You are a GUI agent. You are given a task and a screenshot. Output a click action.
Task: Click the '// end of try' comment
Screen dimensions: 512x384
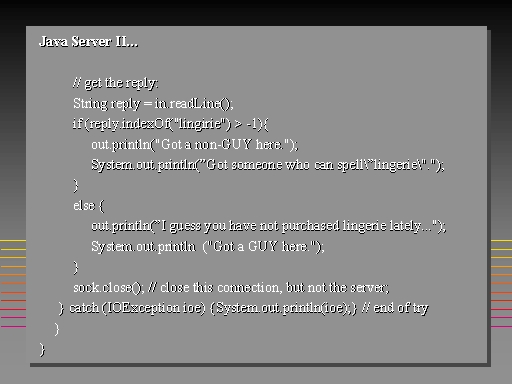pyautogui.click(x=395, y=308)
